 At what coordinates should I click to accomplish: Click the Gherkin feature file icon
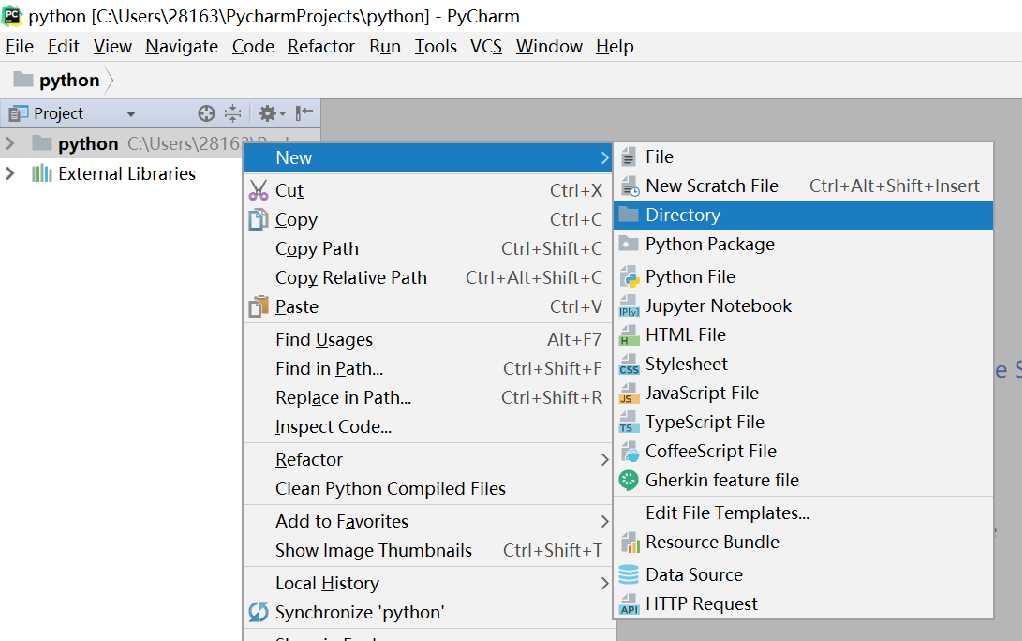coord(628,480)
